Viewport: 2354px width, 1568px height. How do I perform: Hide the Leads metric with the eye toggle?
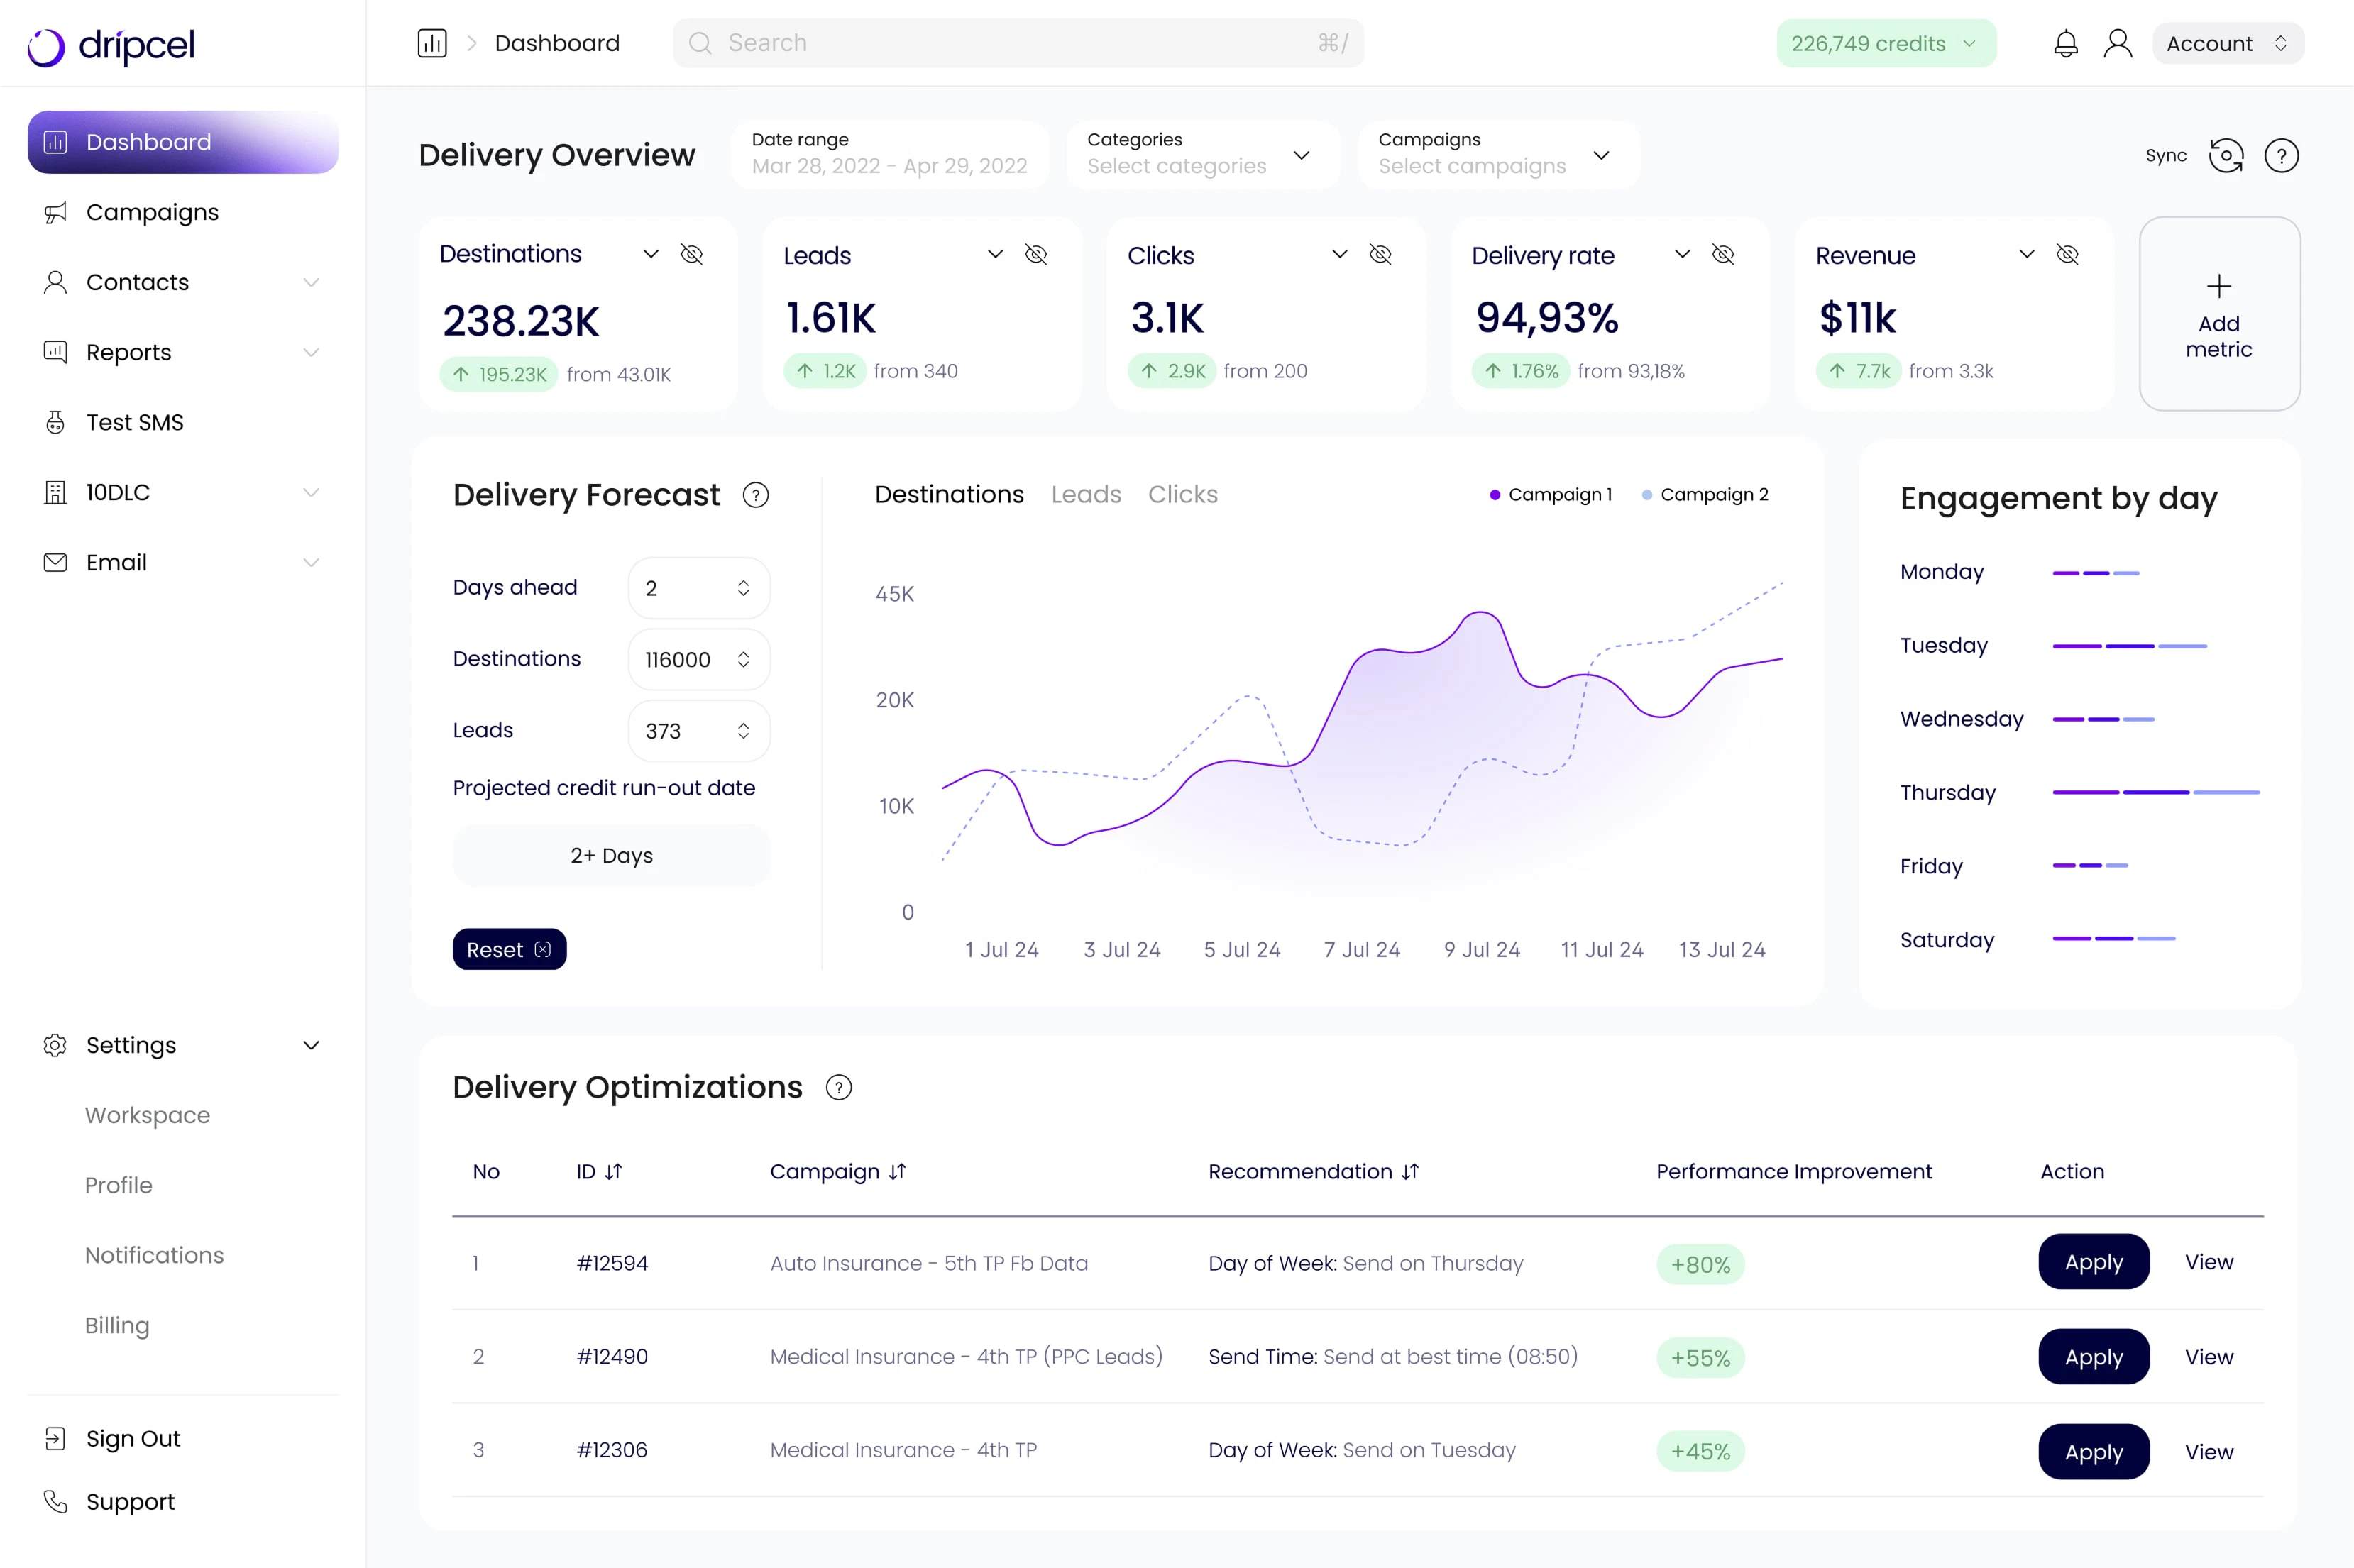click(x=1036, y=255)
